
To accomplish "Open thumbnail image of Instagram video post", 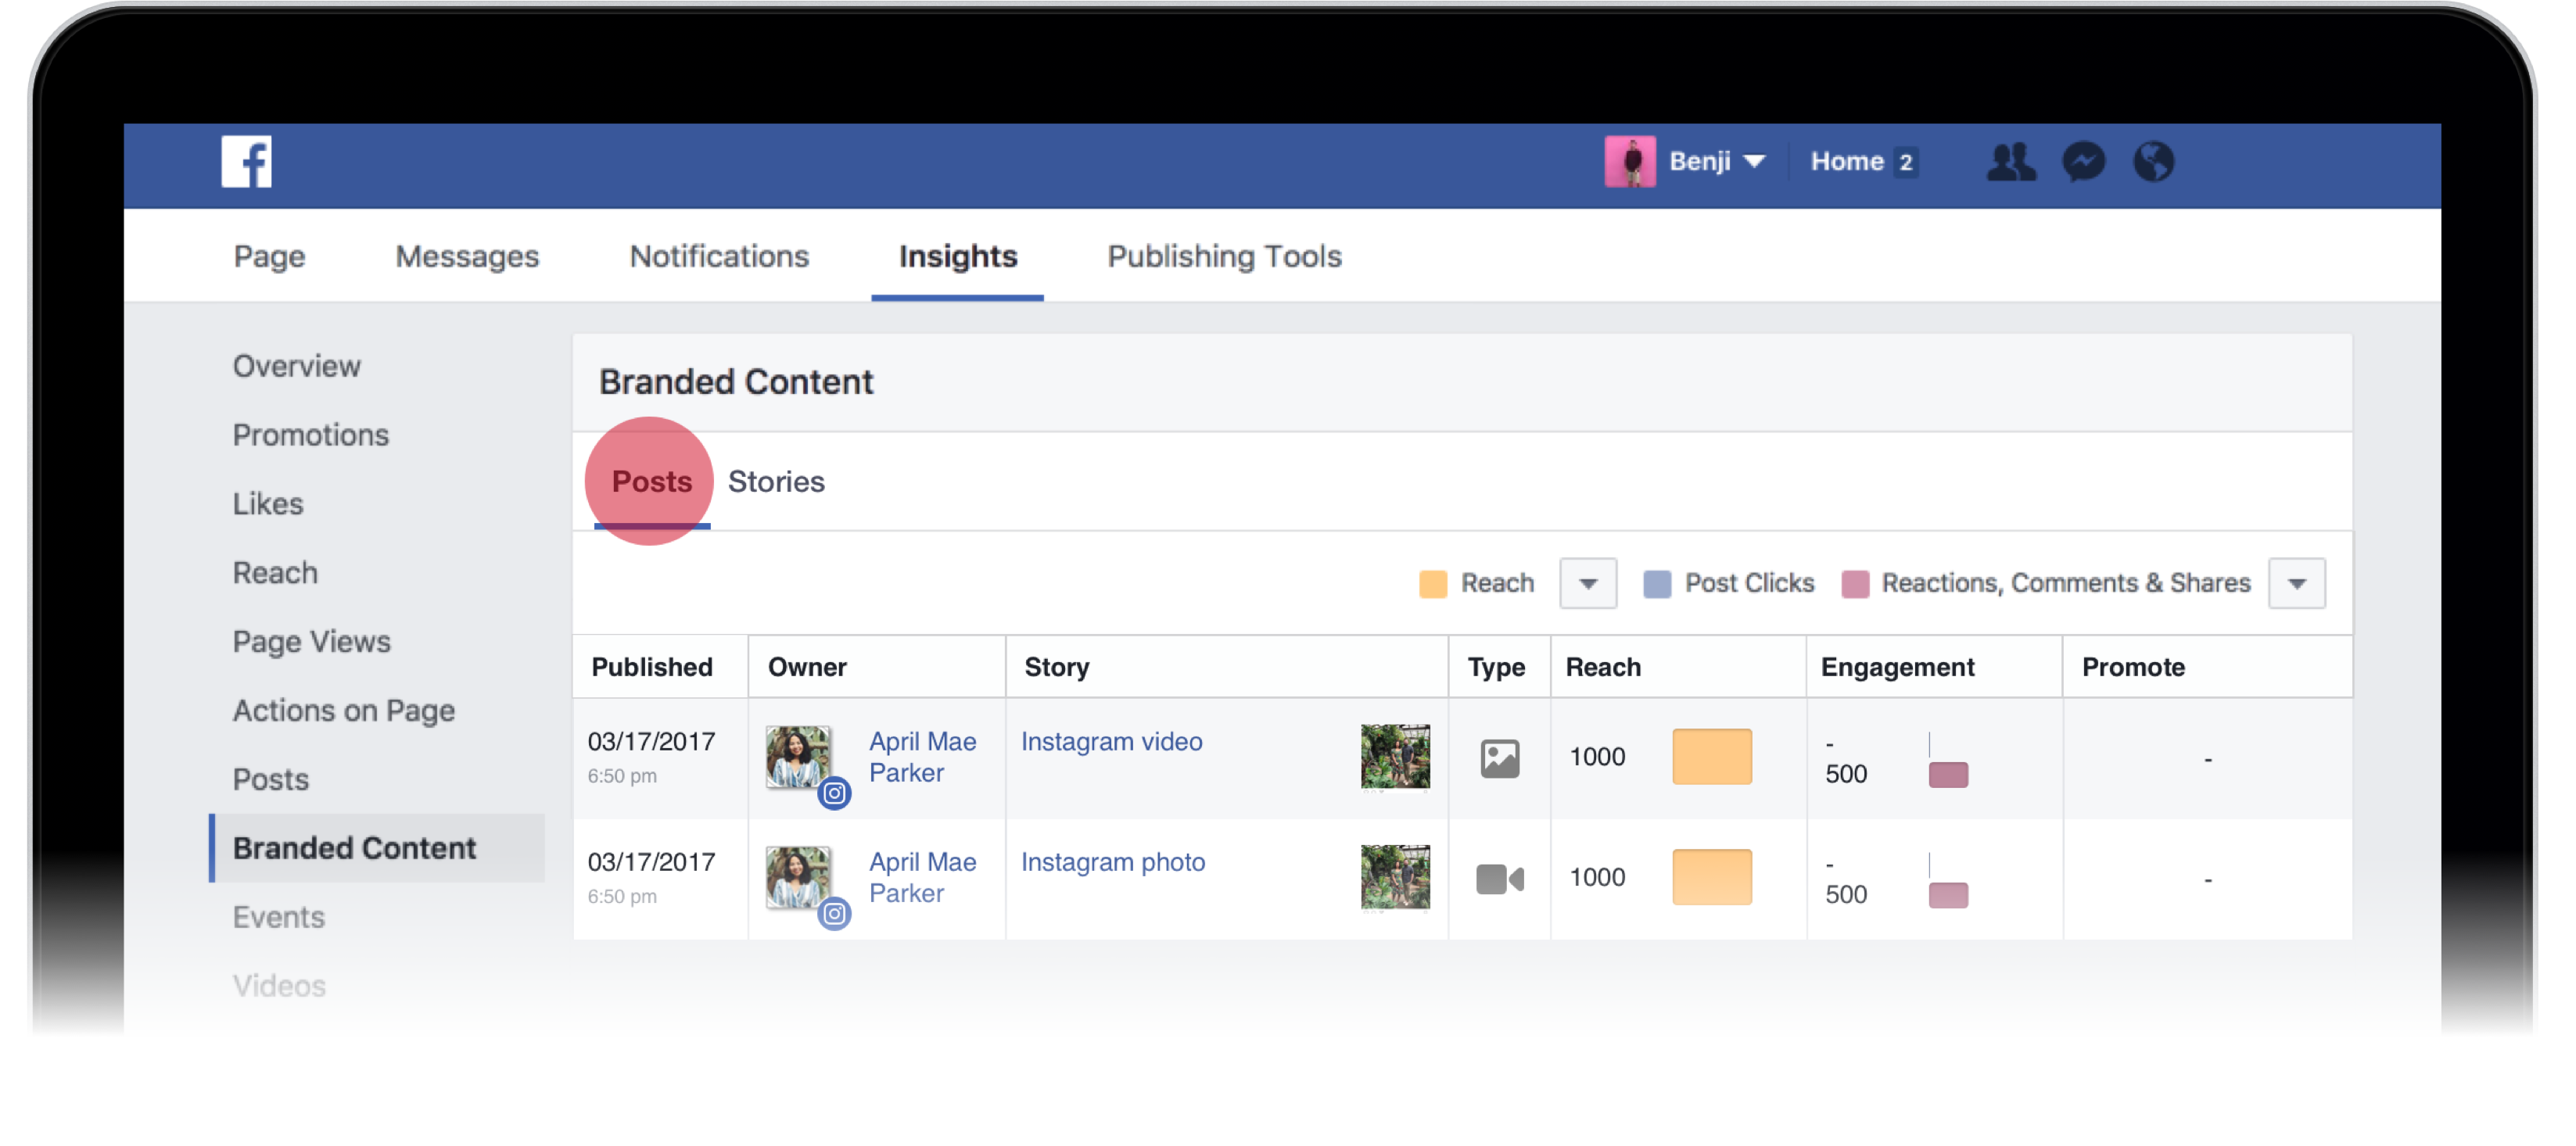I will click(x=1394, y=757).
